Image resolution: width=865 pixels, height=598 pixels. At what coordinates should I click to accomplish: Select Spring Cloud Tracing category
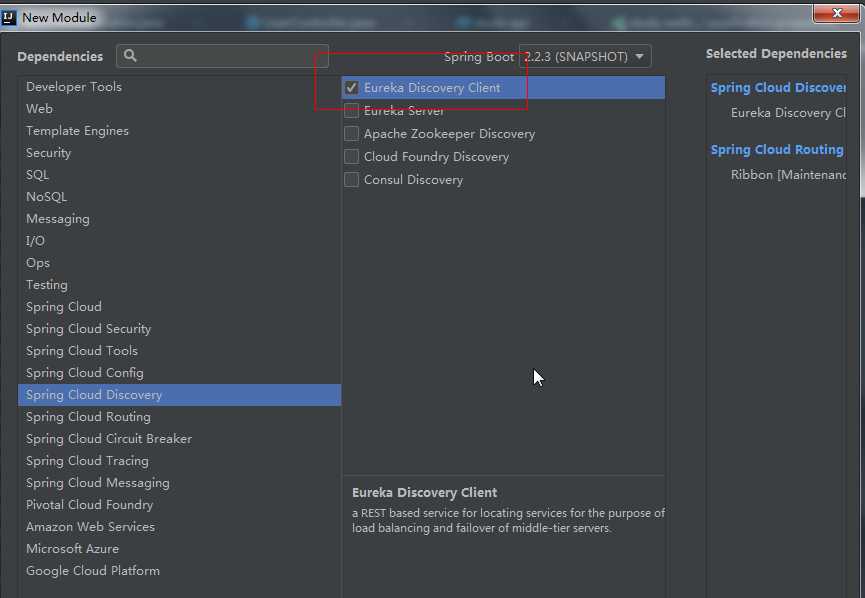click(x=179, y=461)
